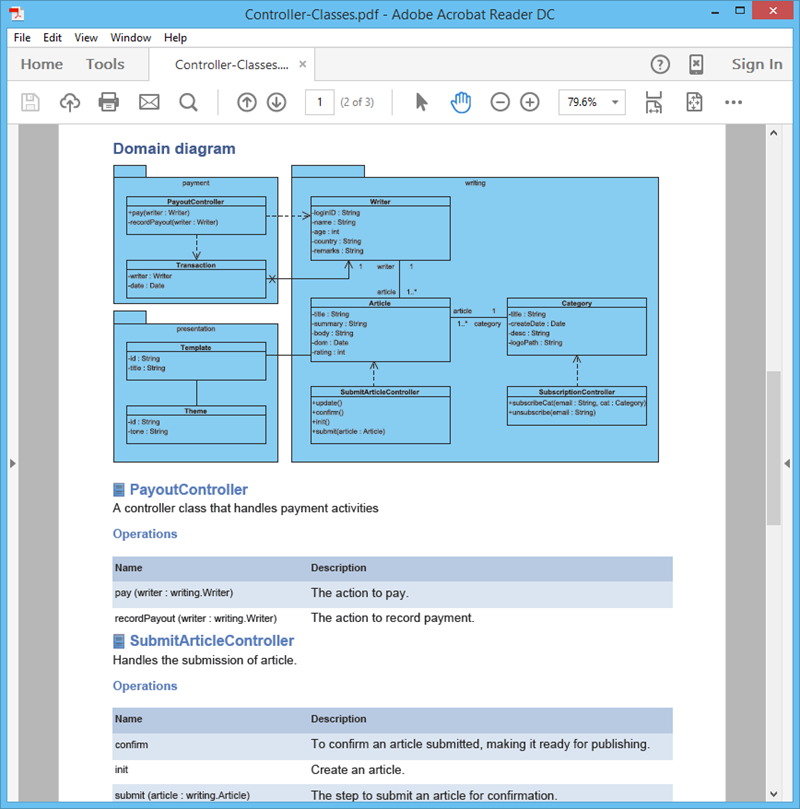Click the cloud upload icon
This screenshot has height=809, width=800.
(70, 102)
